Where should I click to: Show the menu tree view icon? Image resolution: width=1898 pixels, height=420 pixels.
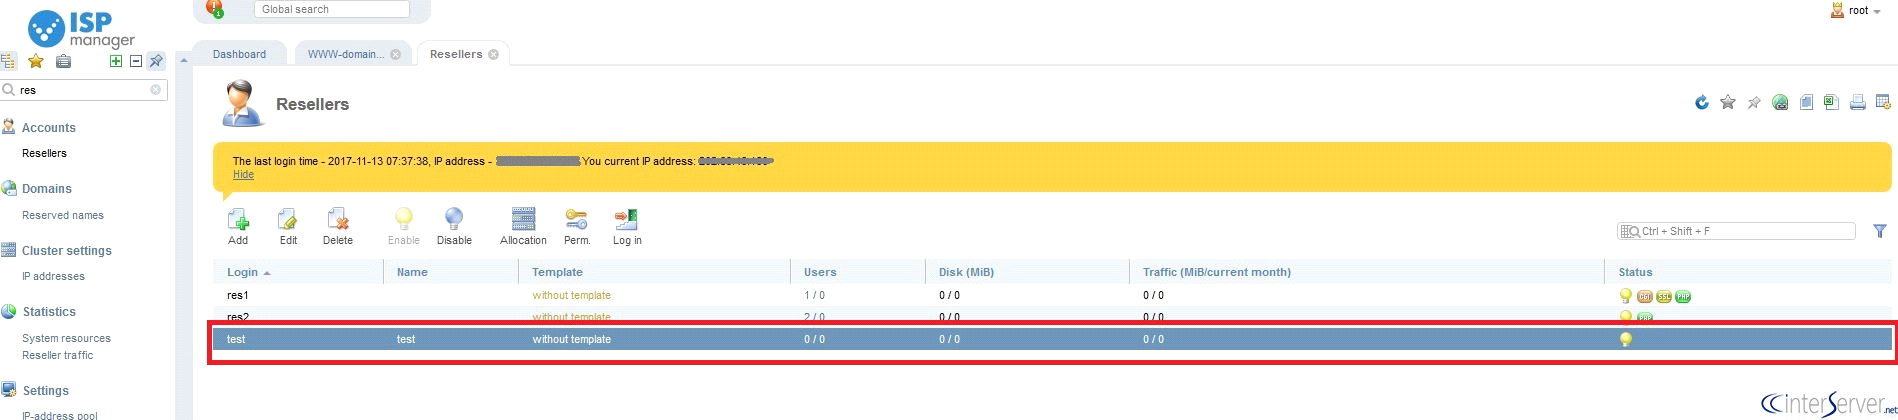coord(8,61)
